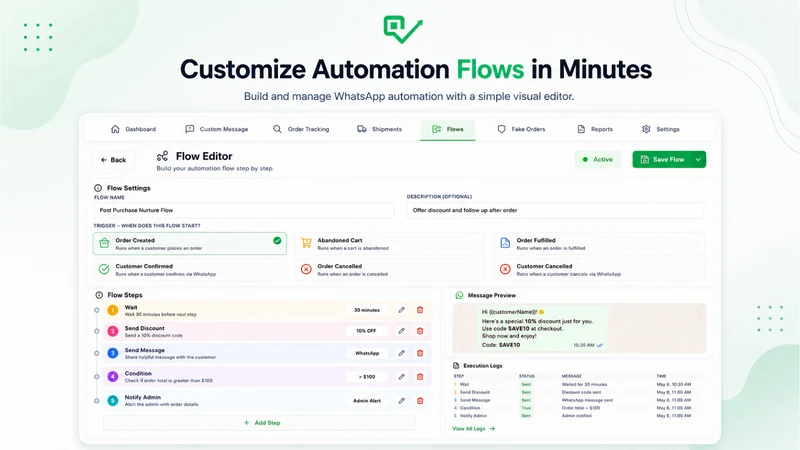Edit the Send Discount step
800x450 pixels.
[402, 331]
